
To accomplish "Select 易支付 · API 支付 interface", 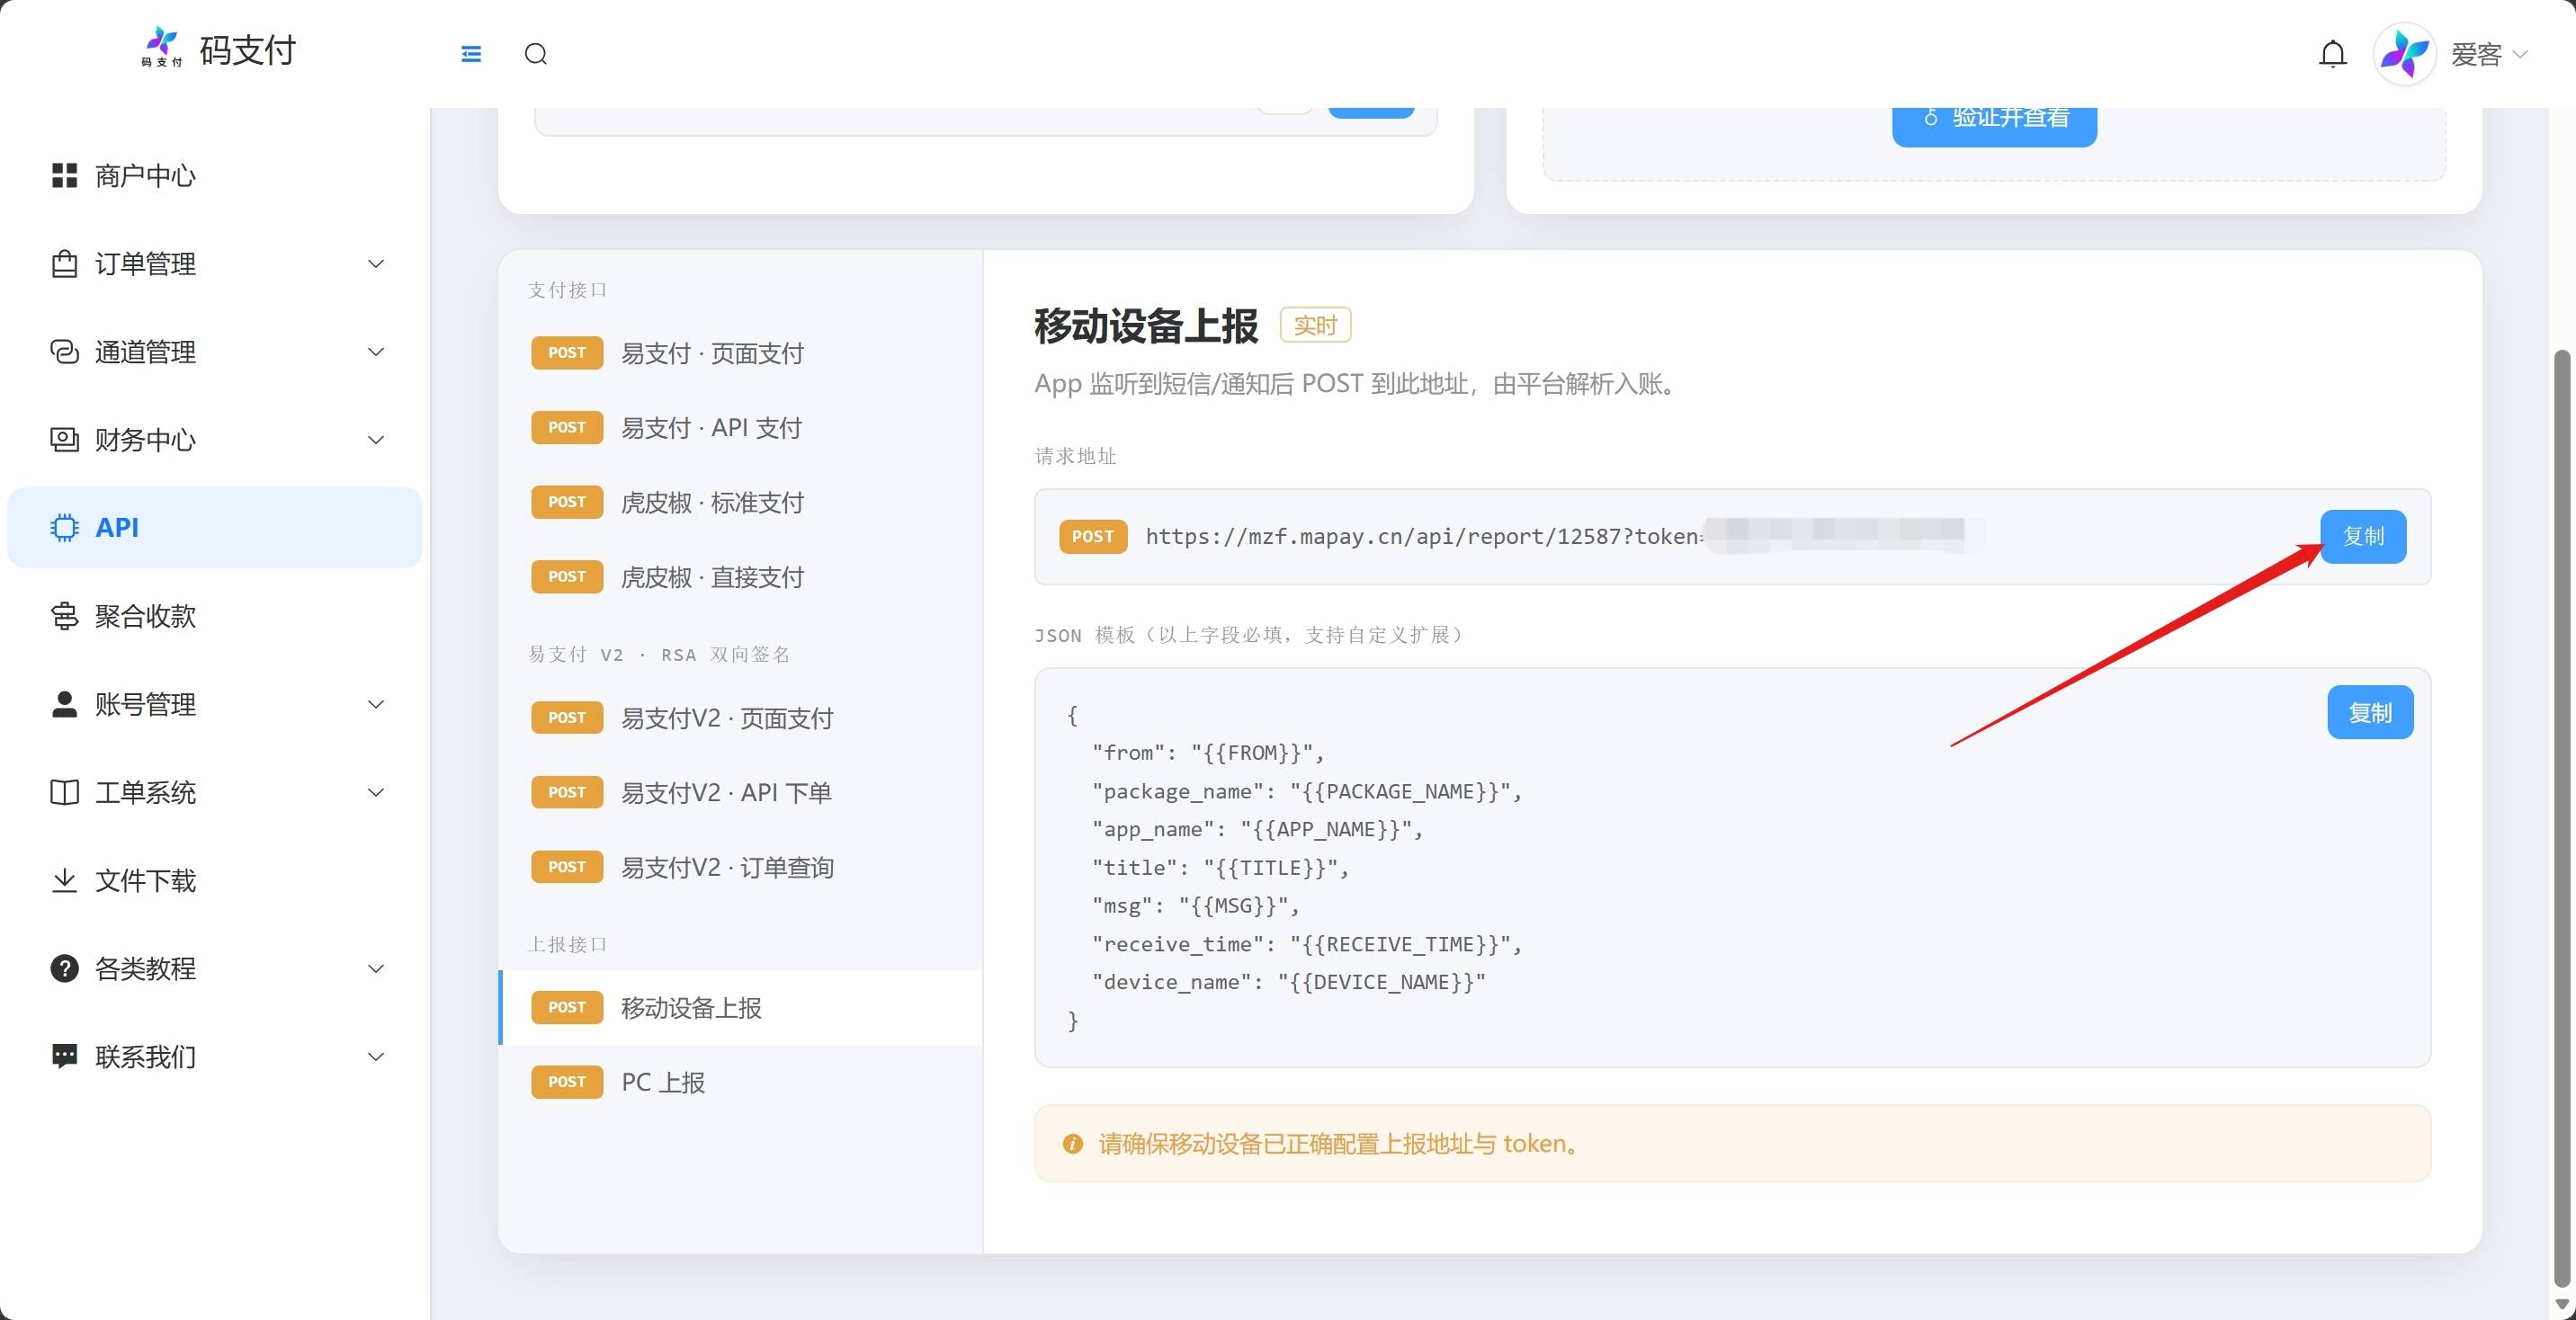I will click(740, 428).
